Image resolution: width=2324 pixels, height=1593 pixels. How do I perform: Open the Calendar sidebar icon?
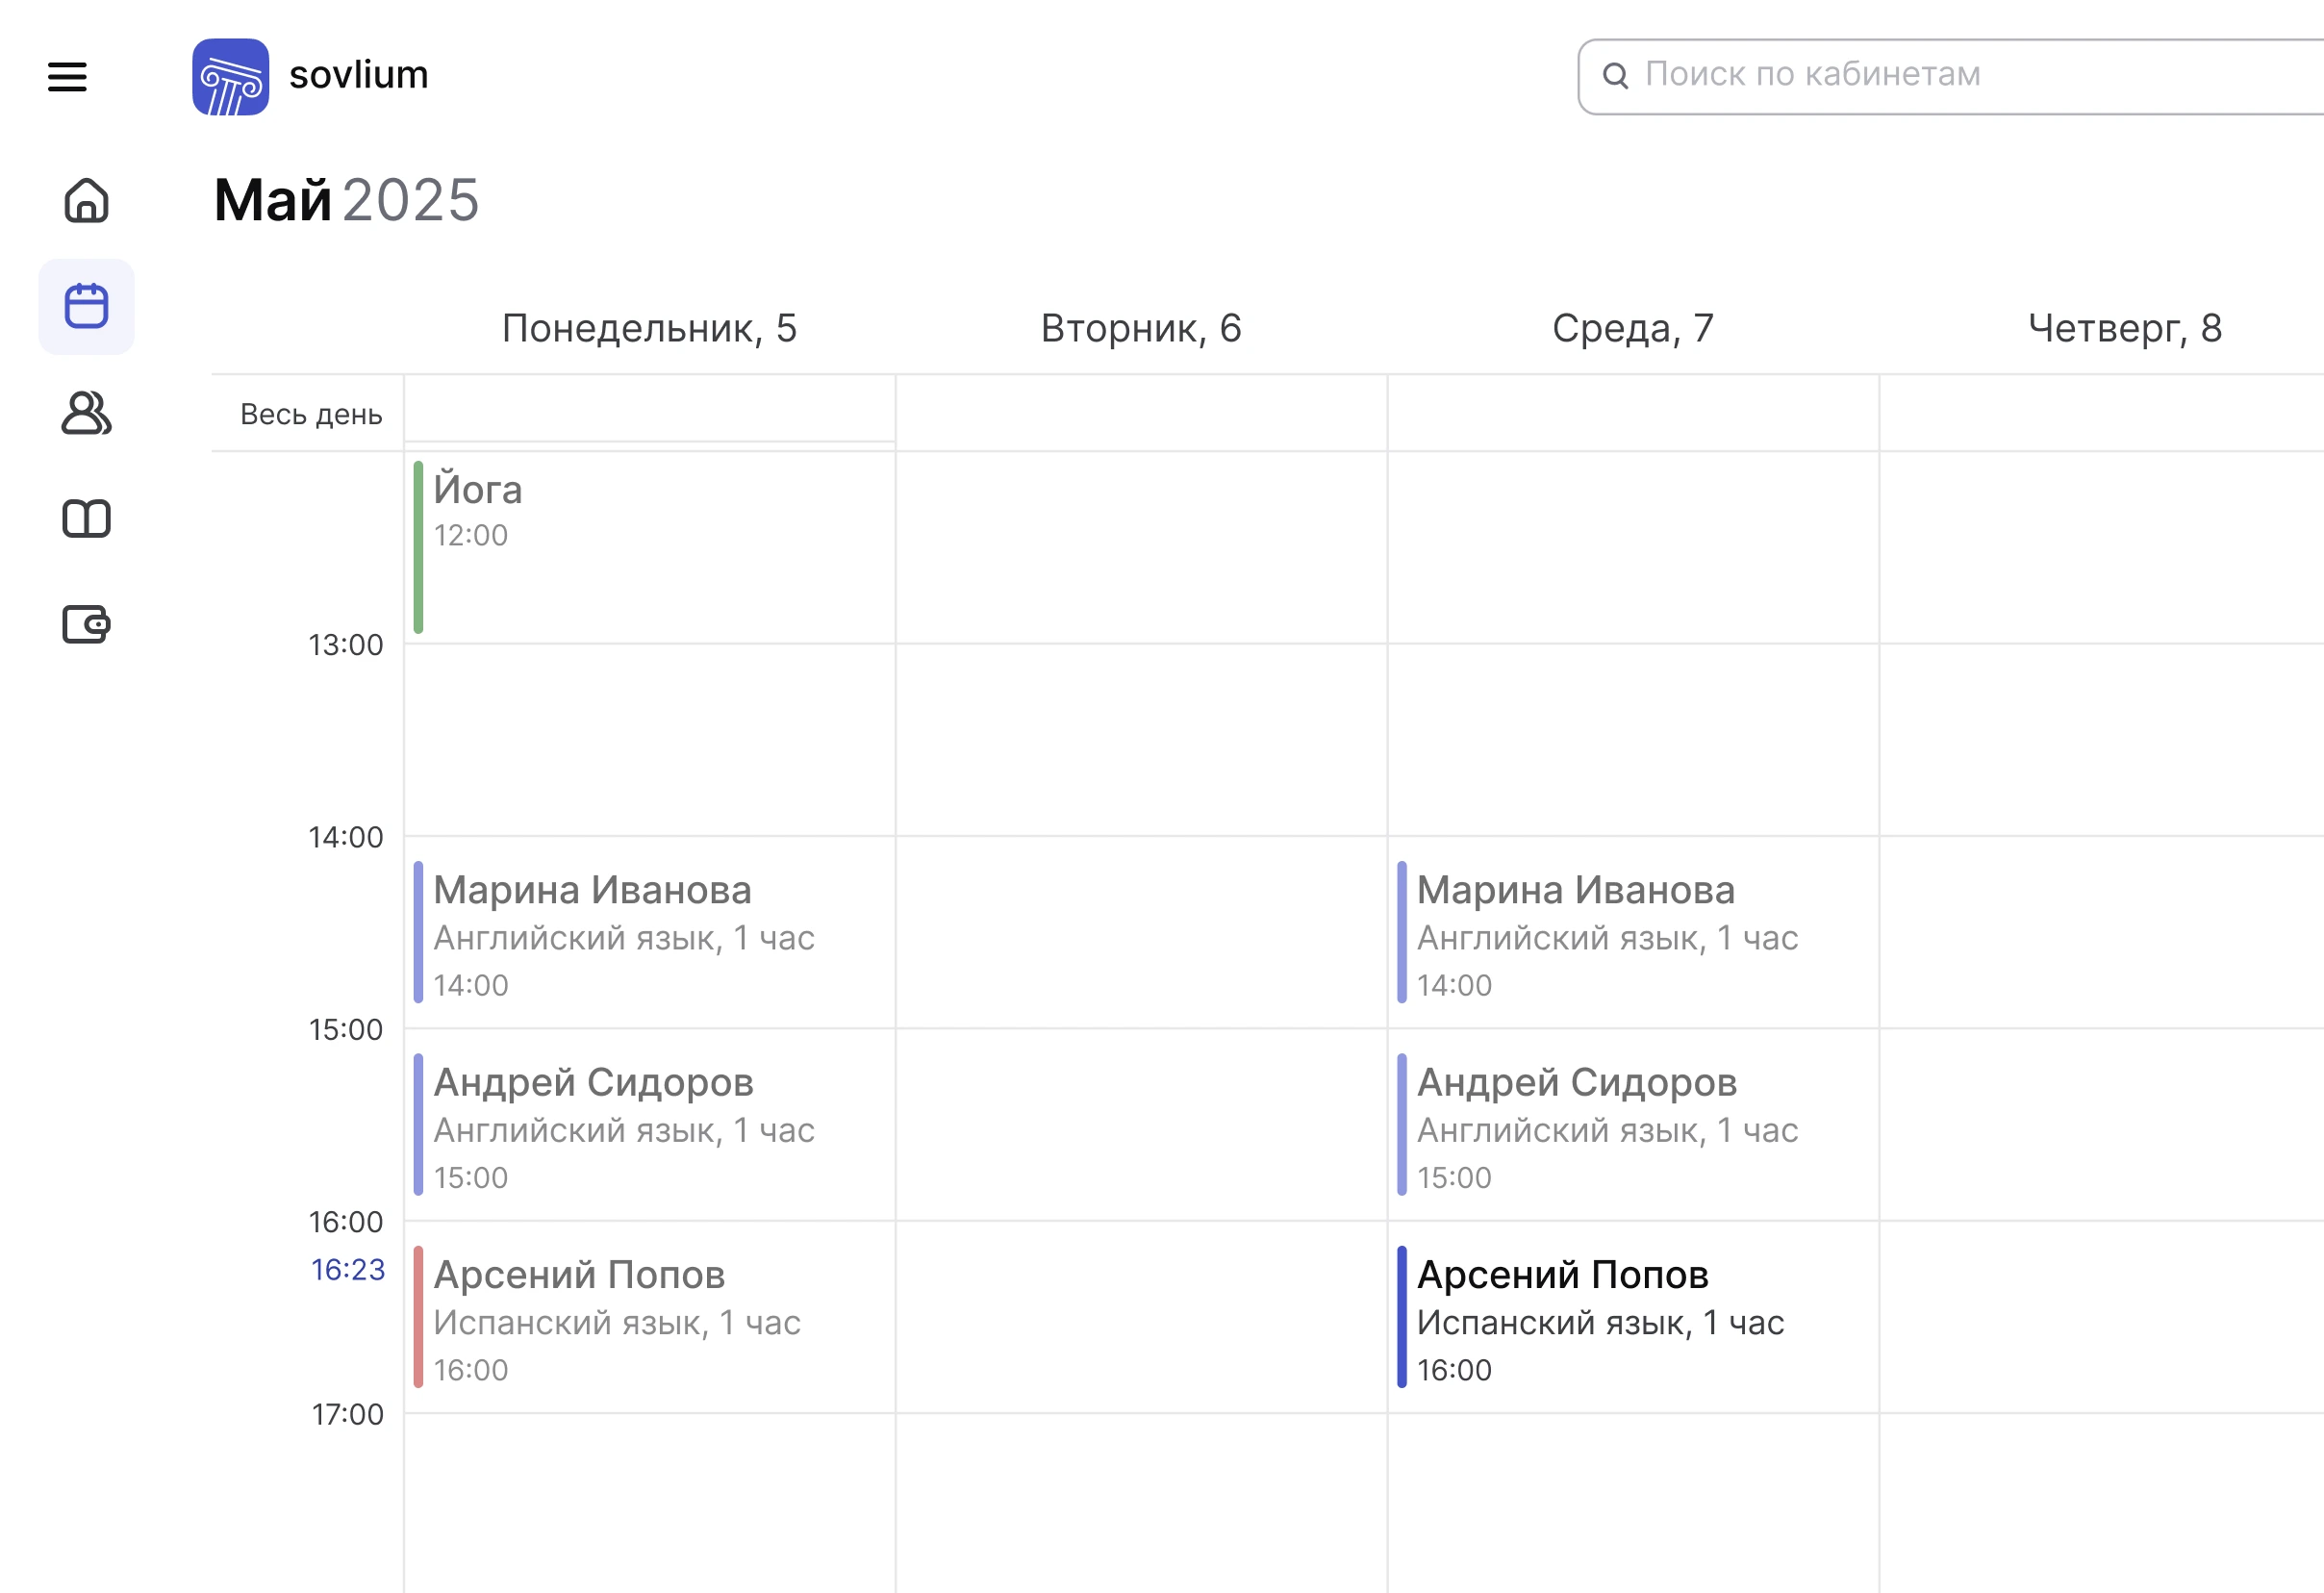pyautogui.click(x=86, y=307)
